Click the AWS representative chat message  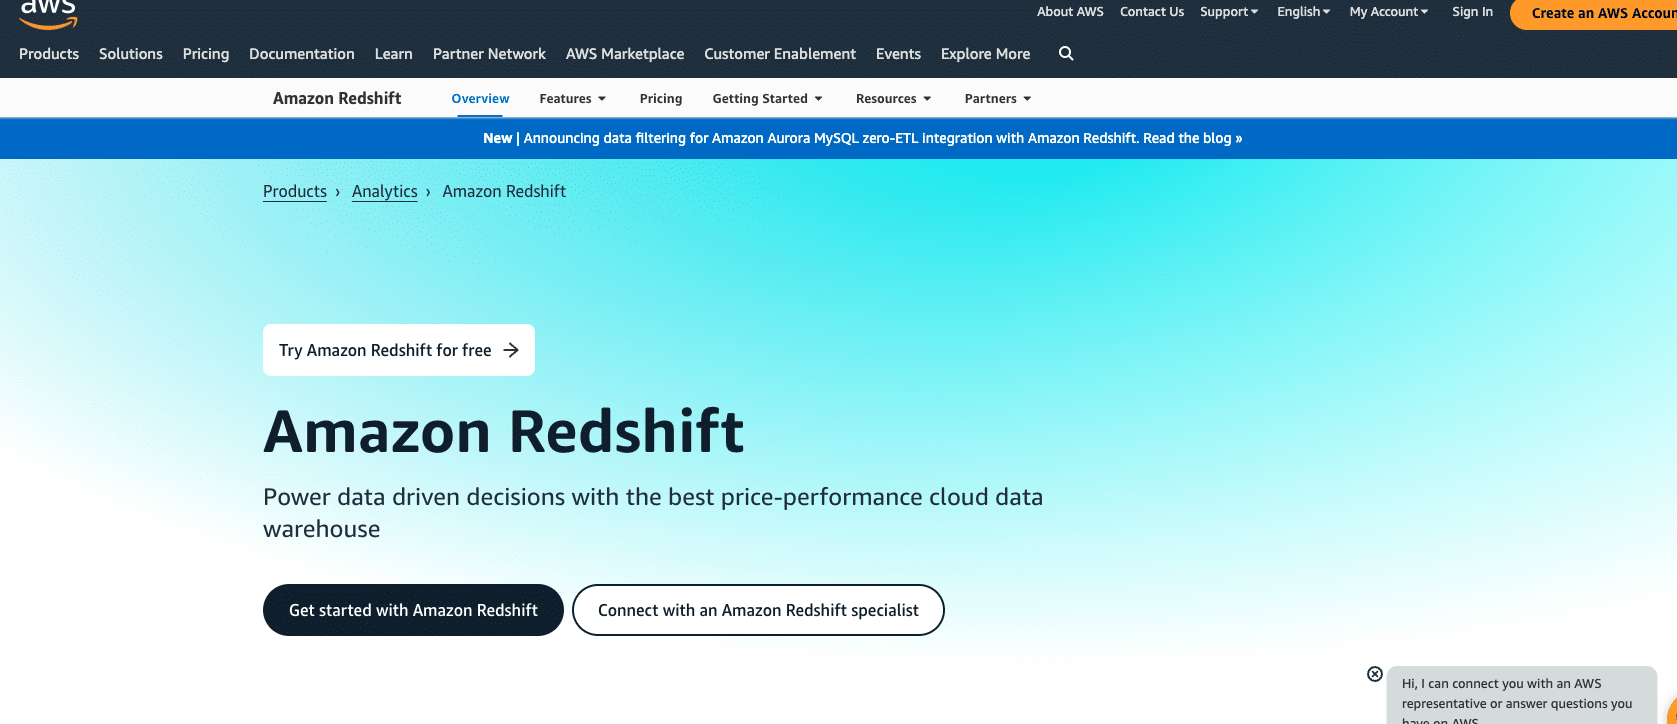[x=1522, y=697]
